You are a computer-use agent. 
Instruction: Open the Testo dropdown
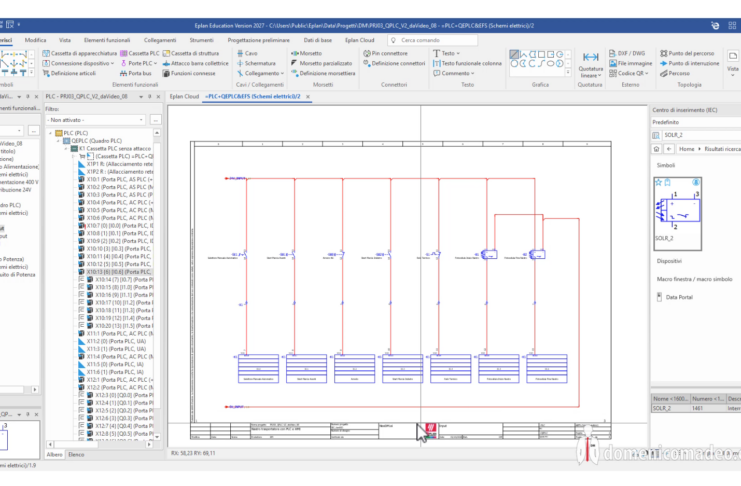(458, 53)
